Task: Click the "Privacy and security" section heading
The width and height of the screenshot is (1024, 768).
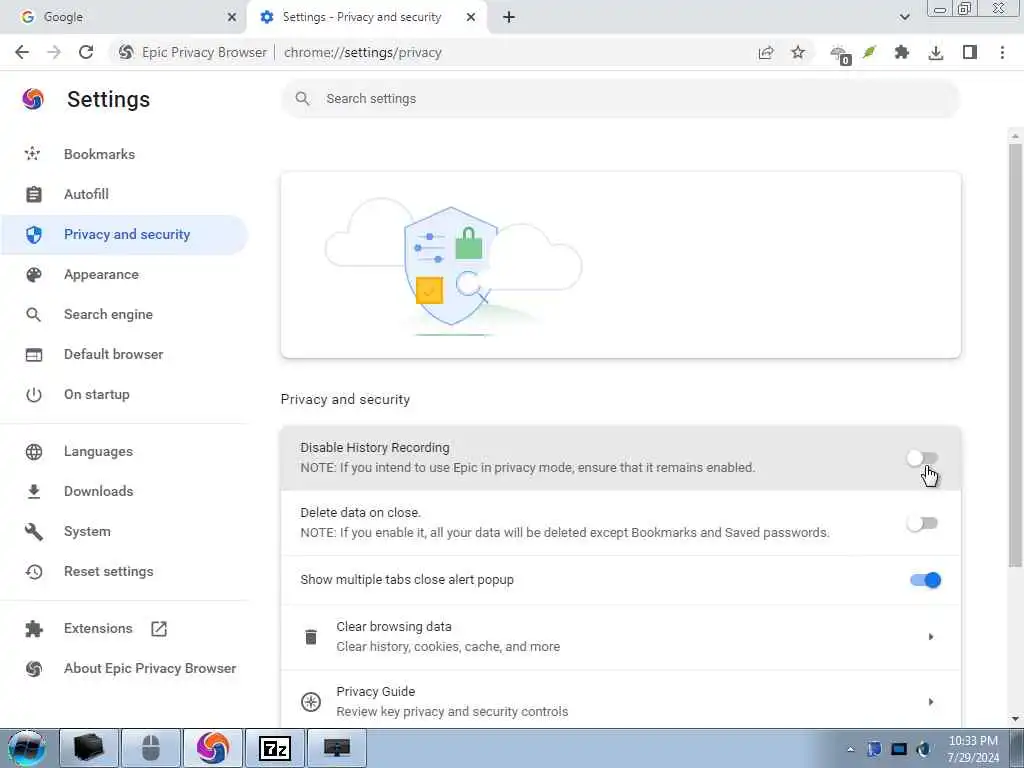Action: pyautogui.click(x=345, y=399)
